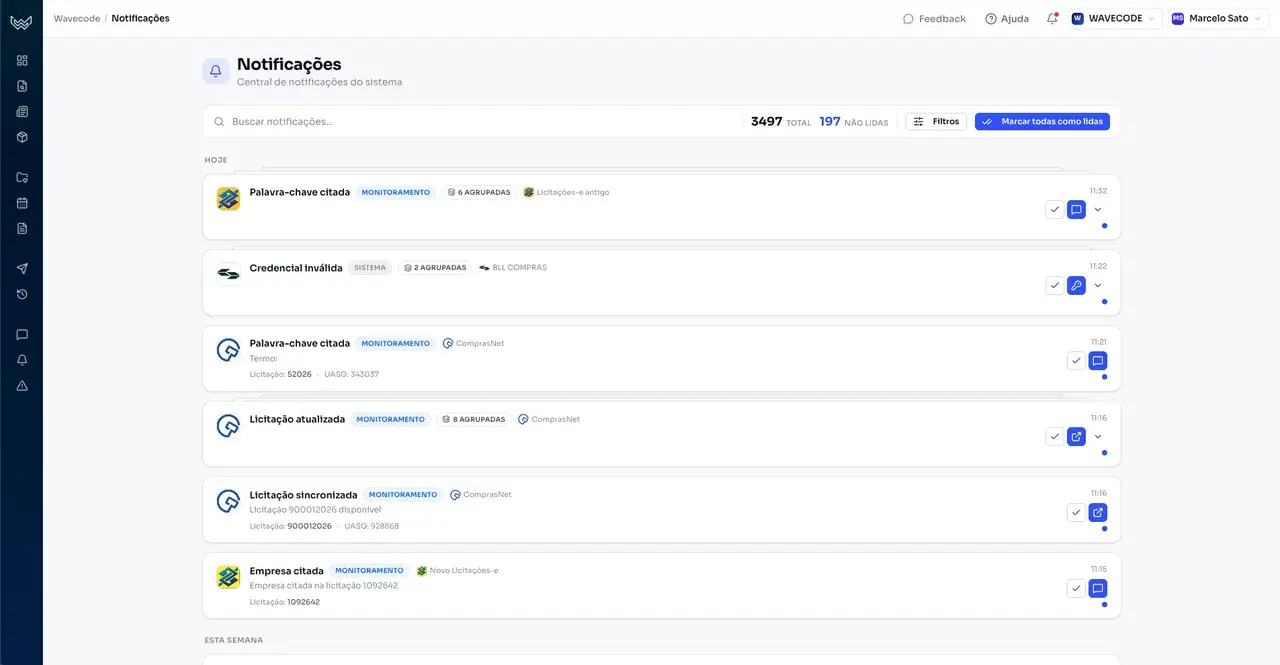Open the bell notifications icon in sidebar

point(22,360)
